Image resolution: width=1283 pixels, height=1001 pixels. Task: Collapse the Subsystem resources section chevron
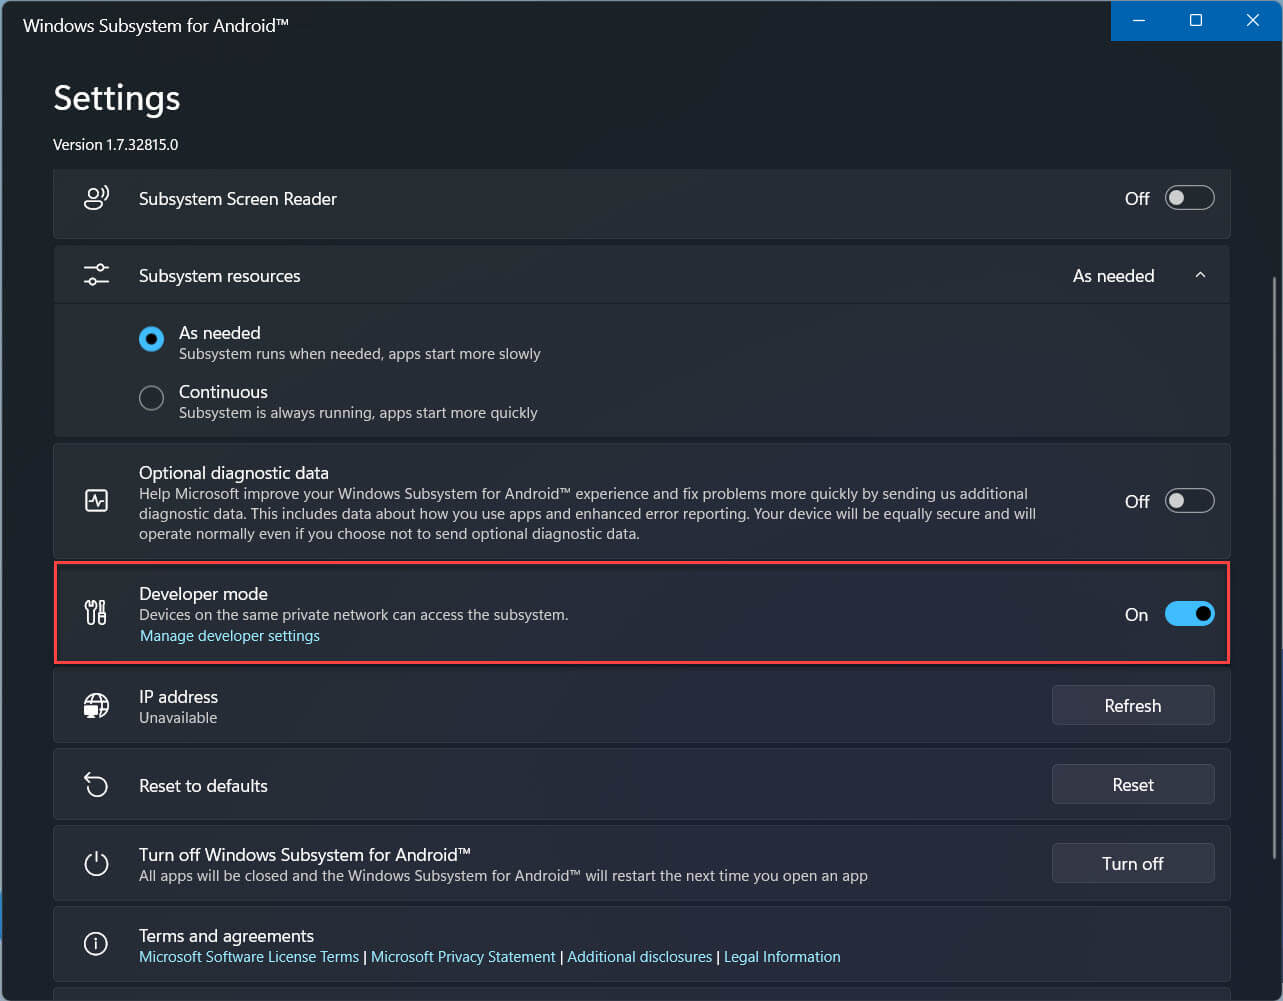point(1200,276)
